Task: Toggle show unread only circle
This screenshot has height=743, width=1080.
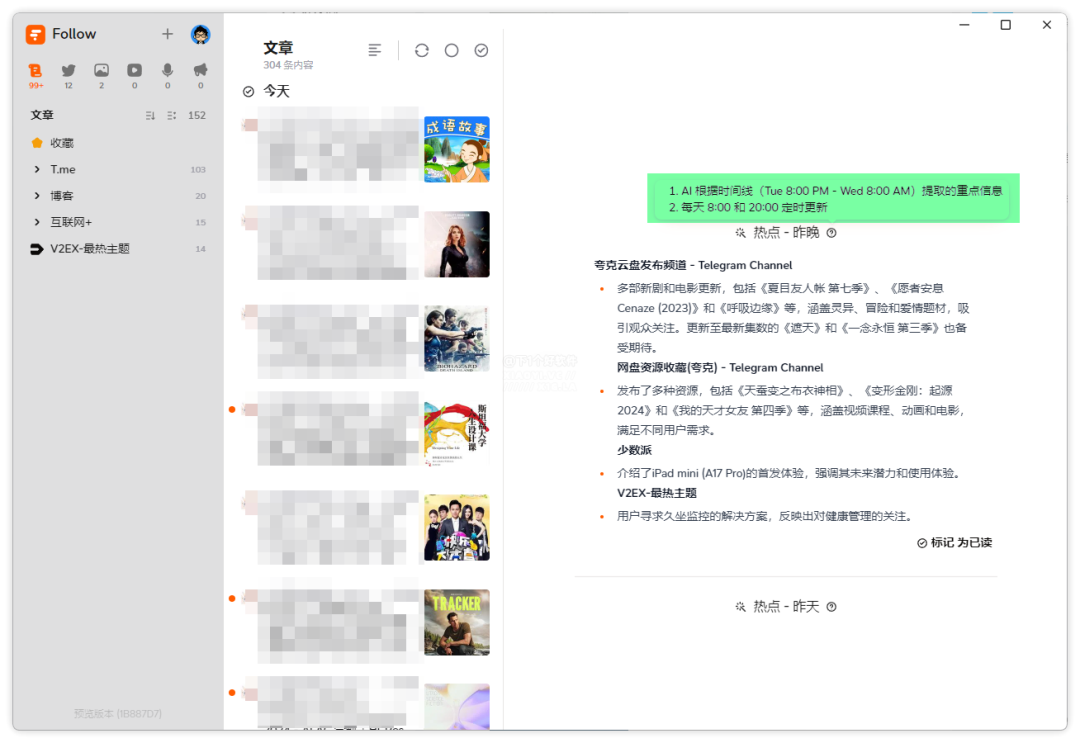Action: [451, 50]
